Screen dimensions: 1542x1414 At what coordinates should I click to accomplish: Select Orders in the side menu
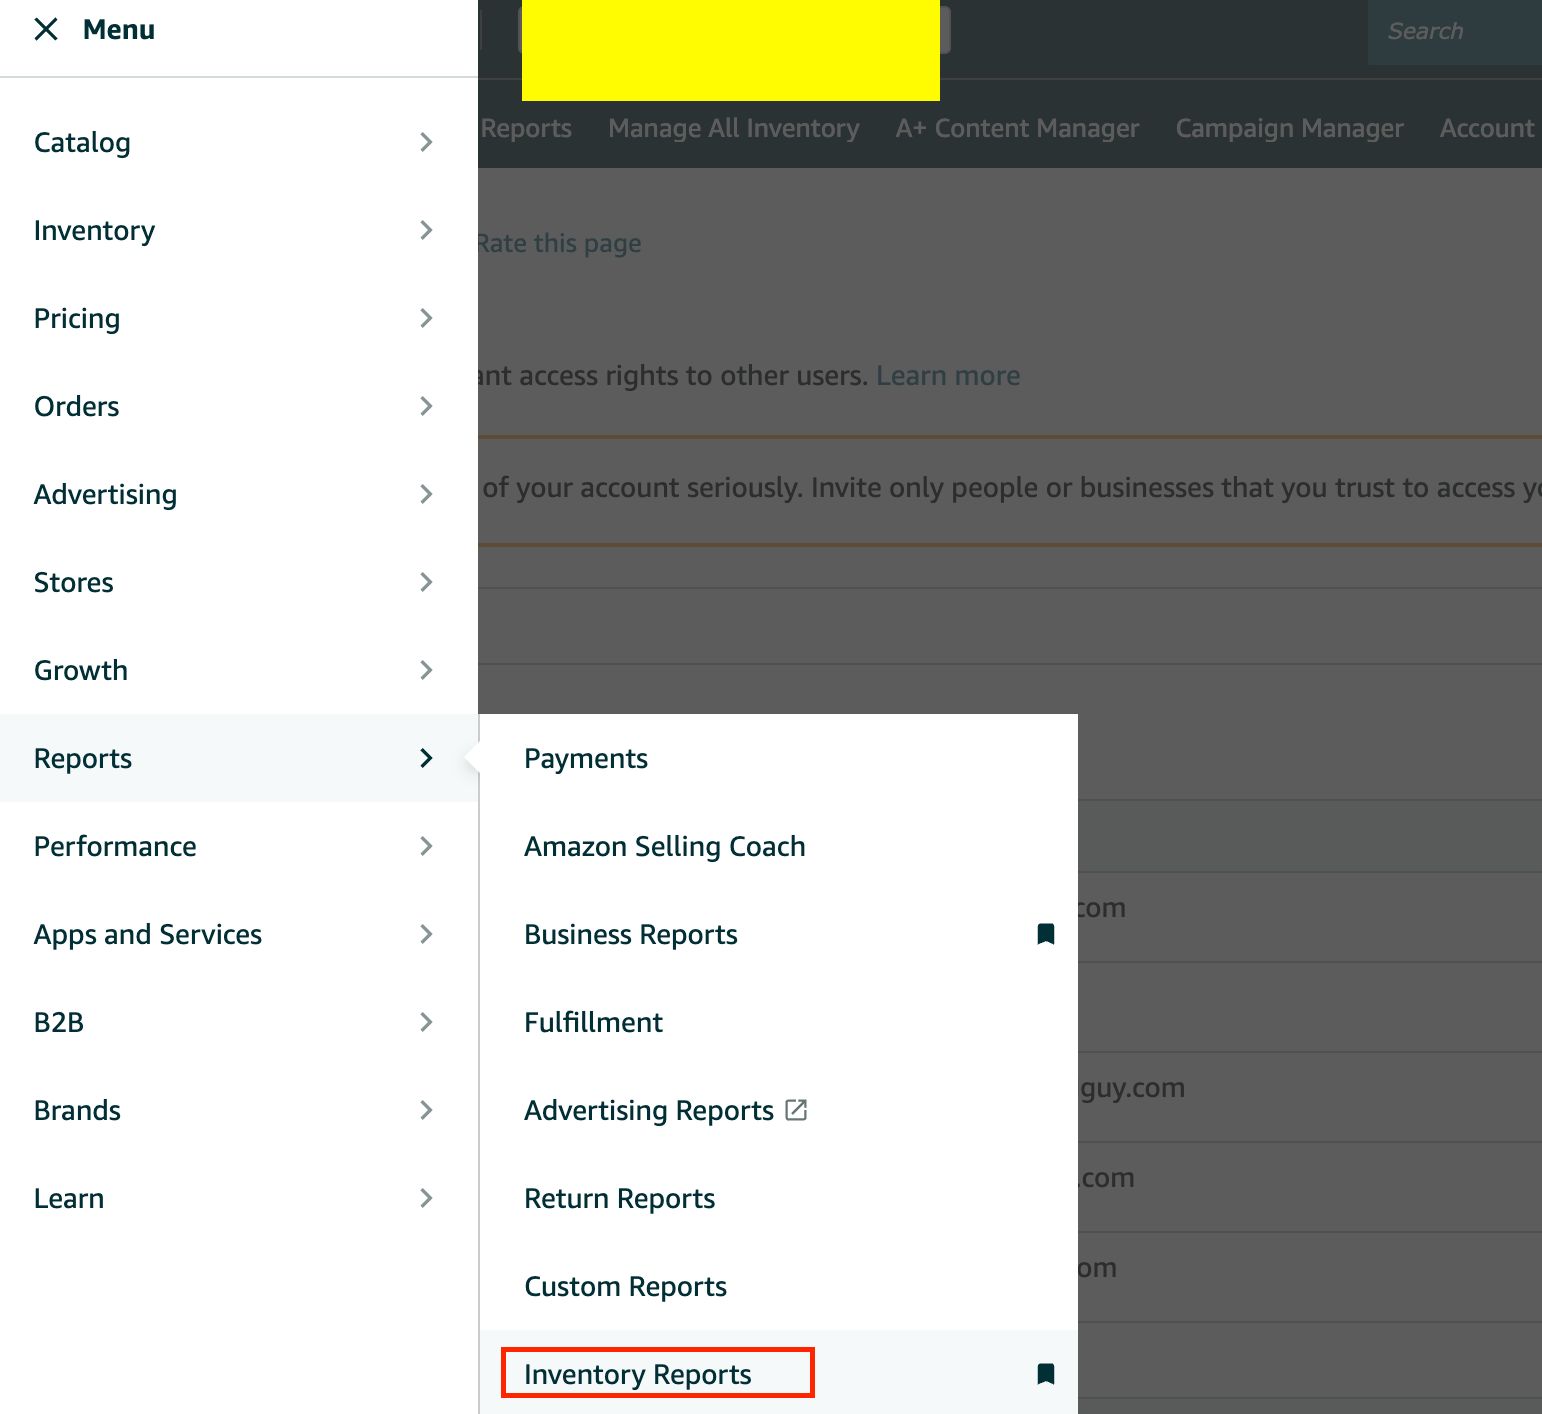point(239,406)
